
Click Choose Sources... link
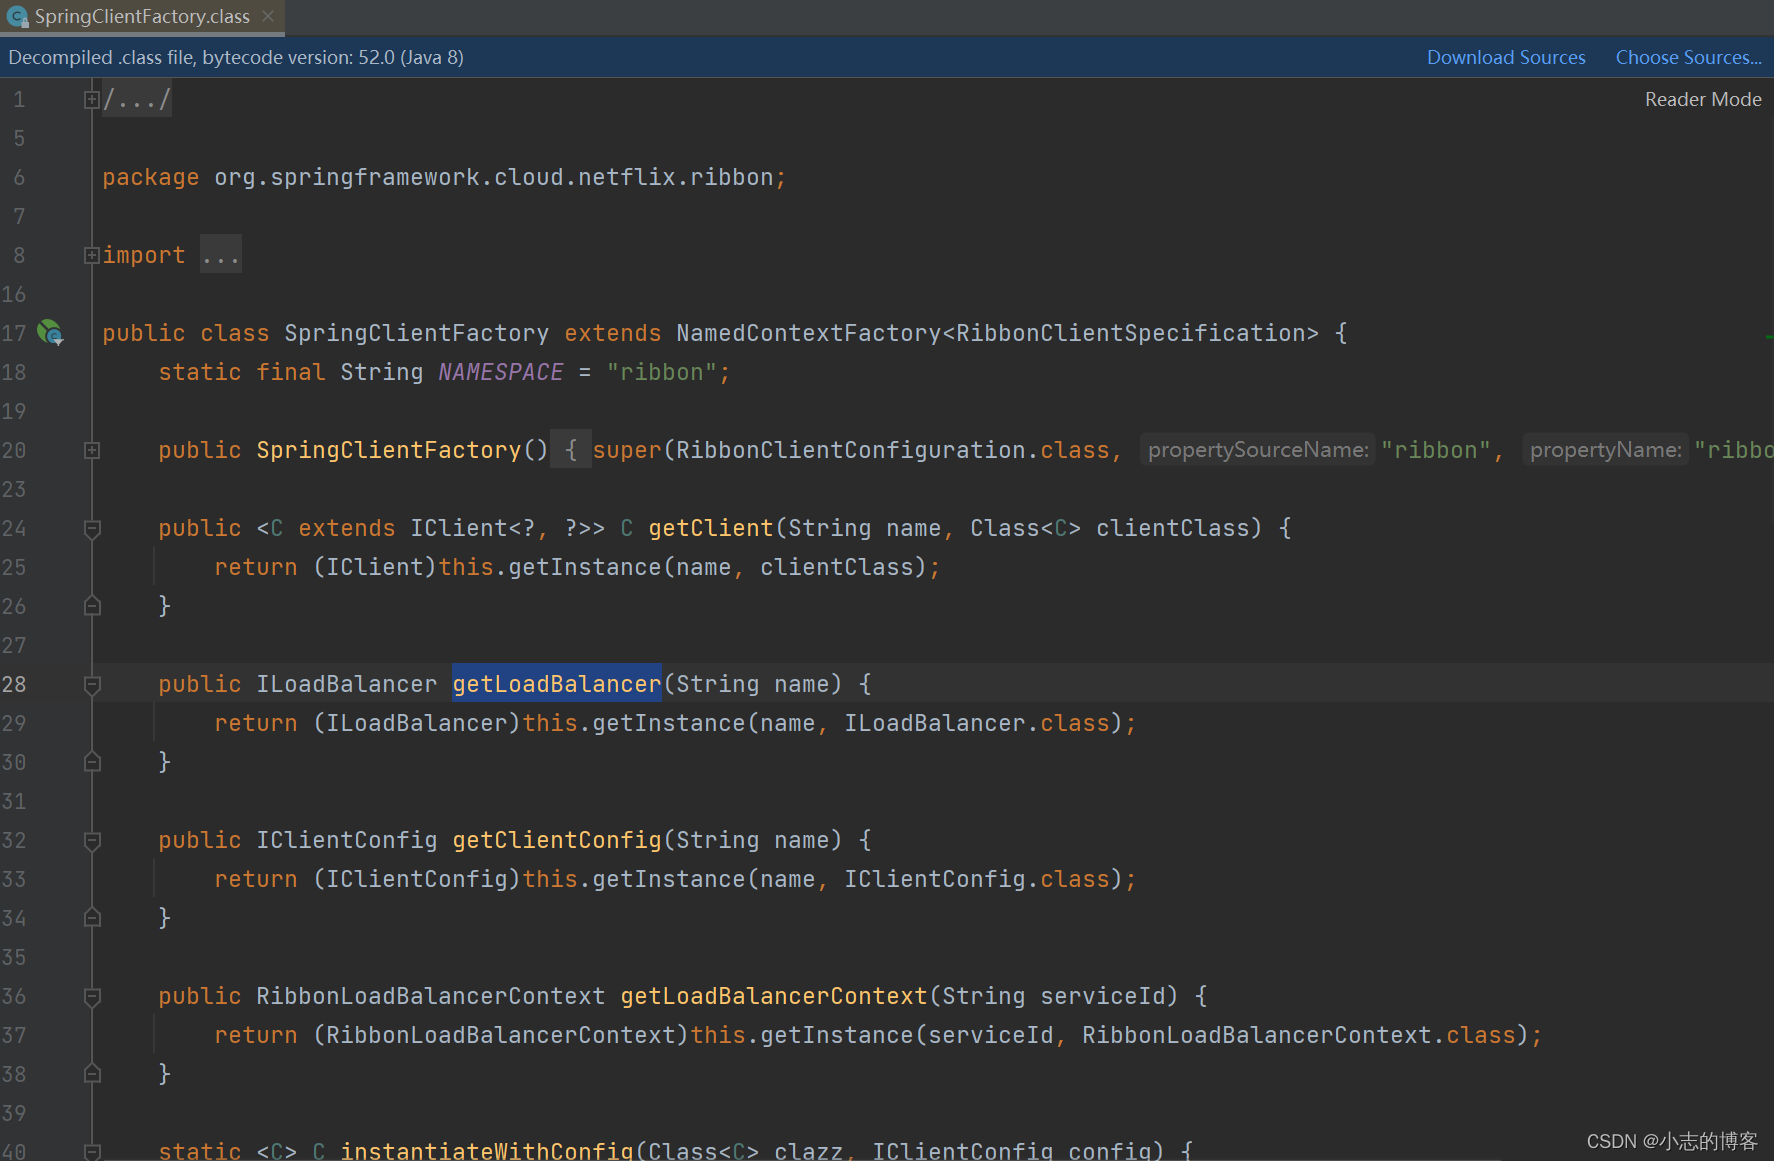pos(1689,57)
